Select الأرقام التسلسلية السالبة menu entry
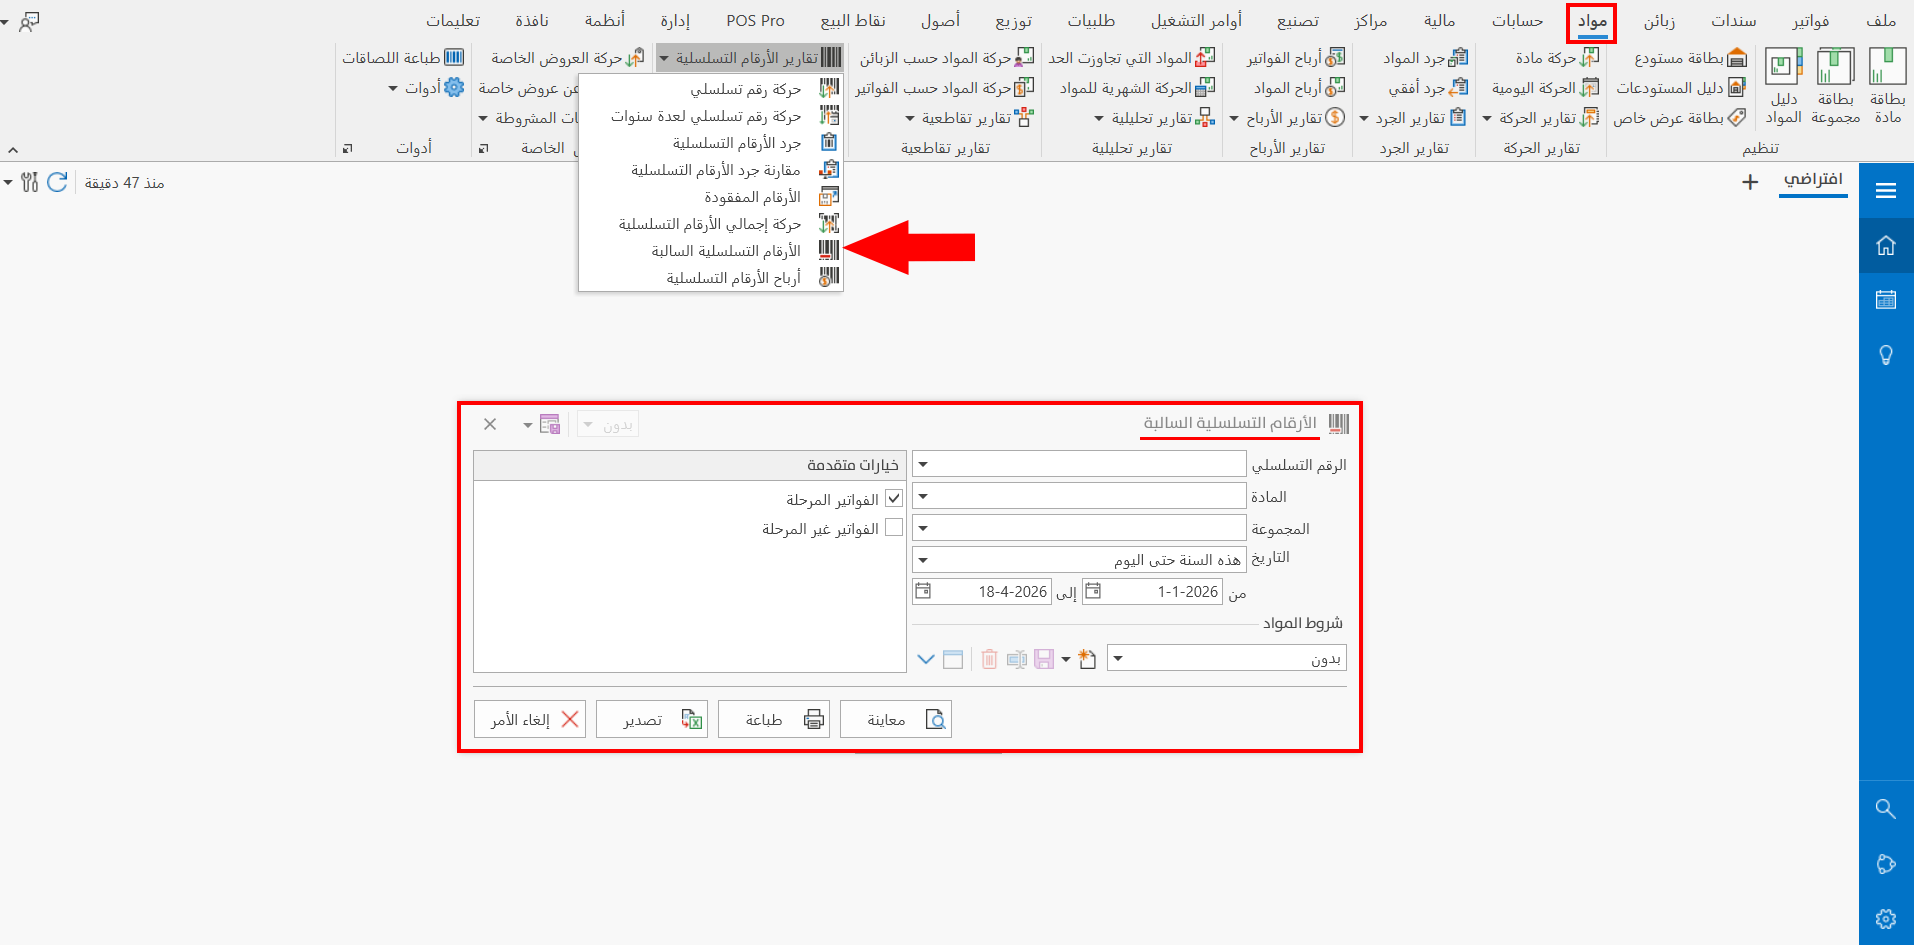This screenshot has height=945, width=1914. coord(711,251)
